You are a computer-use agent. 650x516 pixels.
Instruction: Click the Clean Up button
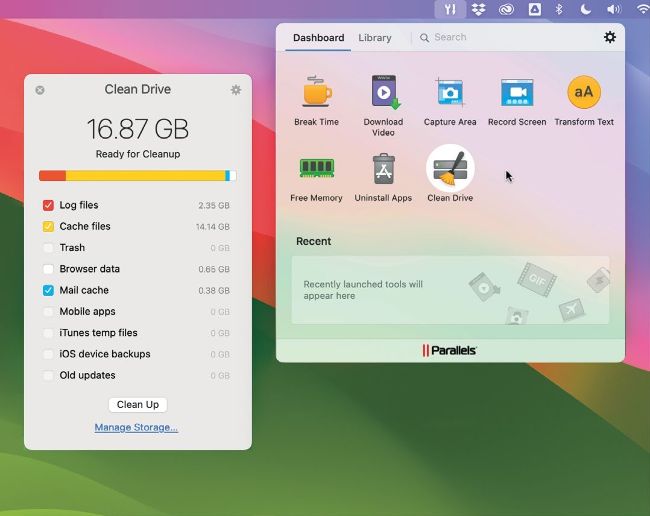tap(138, 405)
